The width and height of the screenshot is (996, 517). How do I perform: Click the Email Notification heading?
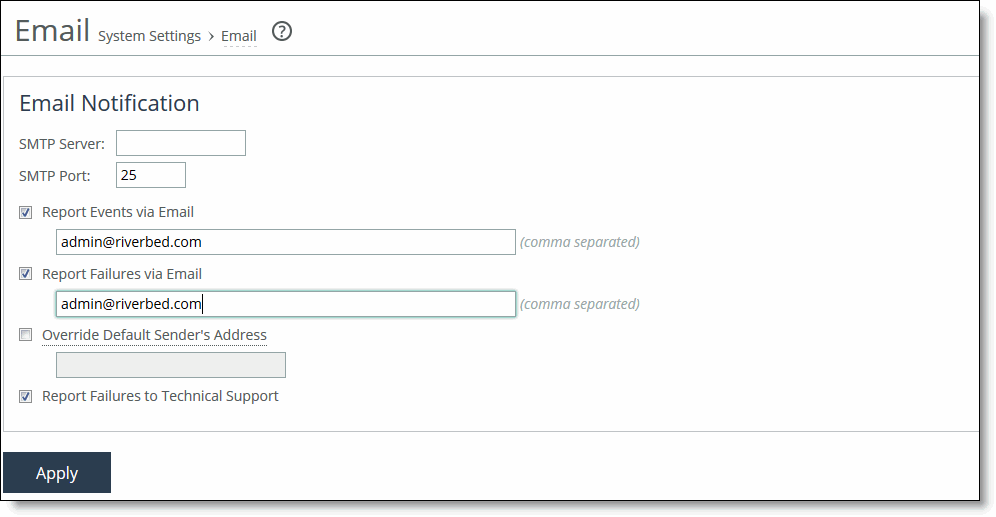109,103
